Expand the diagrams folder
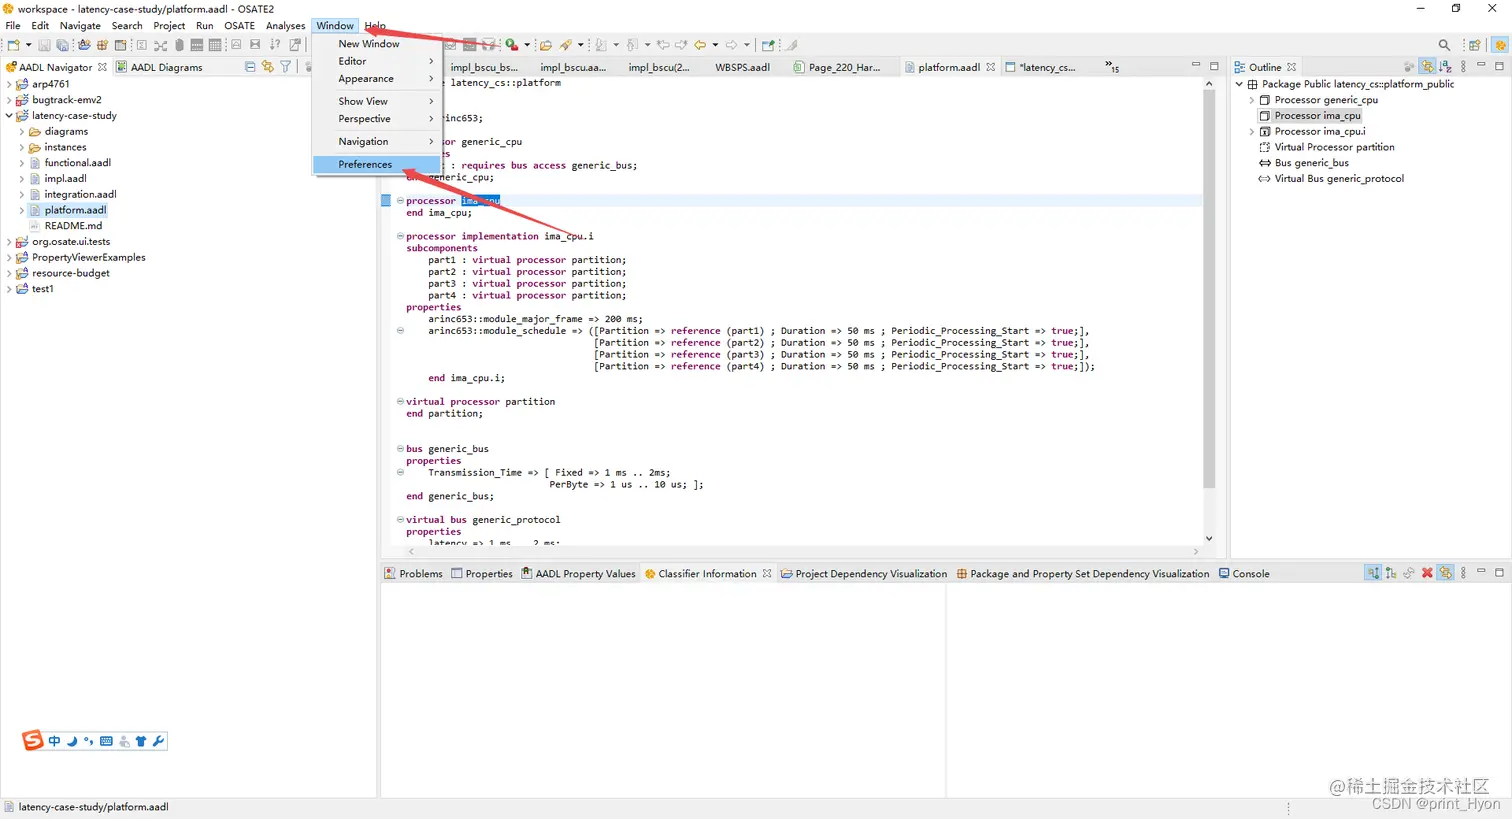 22,132
